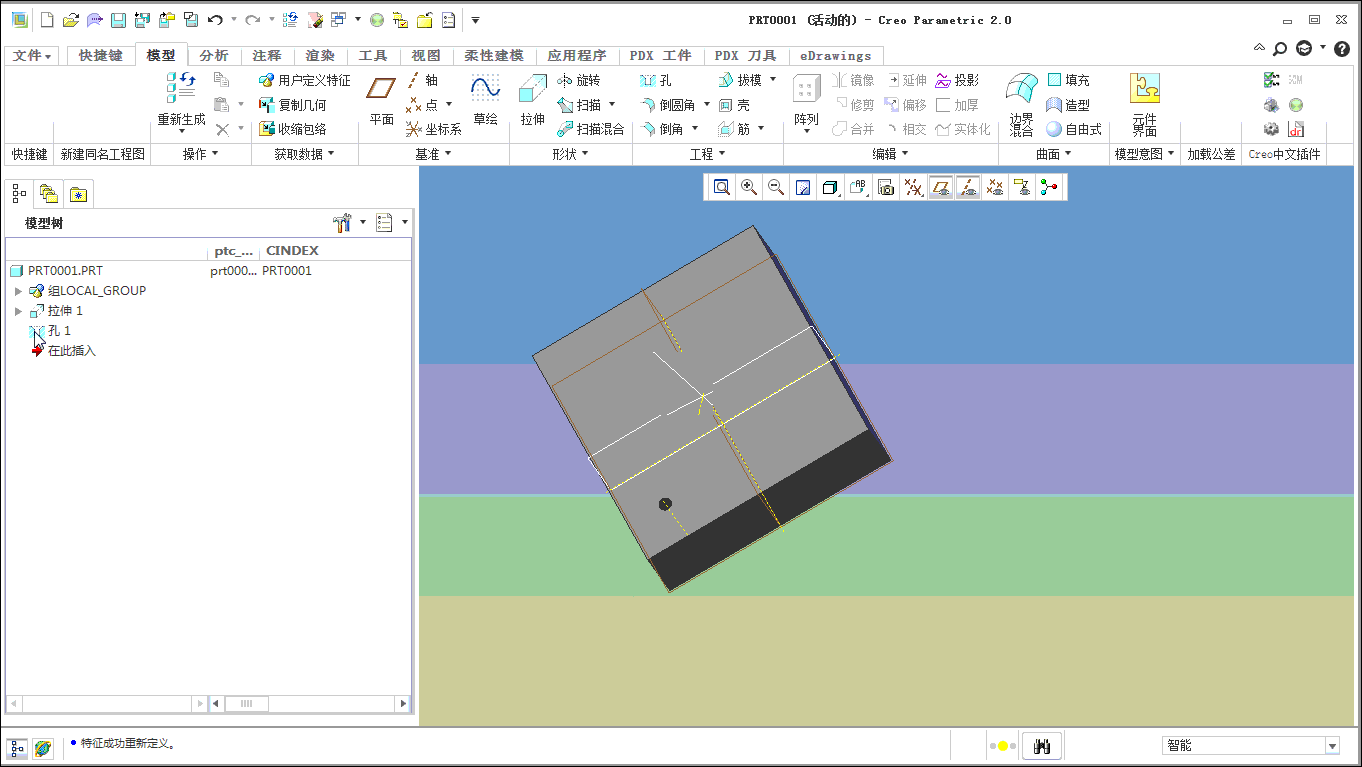1362x767 pixels.
Task: Open the 文件 menu
Action: (33, 56)
